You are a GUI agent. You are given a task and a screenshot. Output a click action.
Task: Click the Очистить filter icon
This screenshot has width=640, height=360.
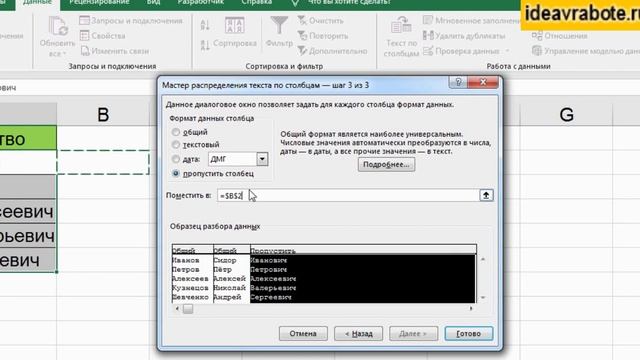click(x=302, y=20)
